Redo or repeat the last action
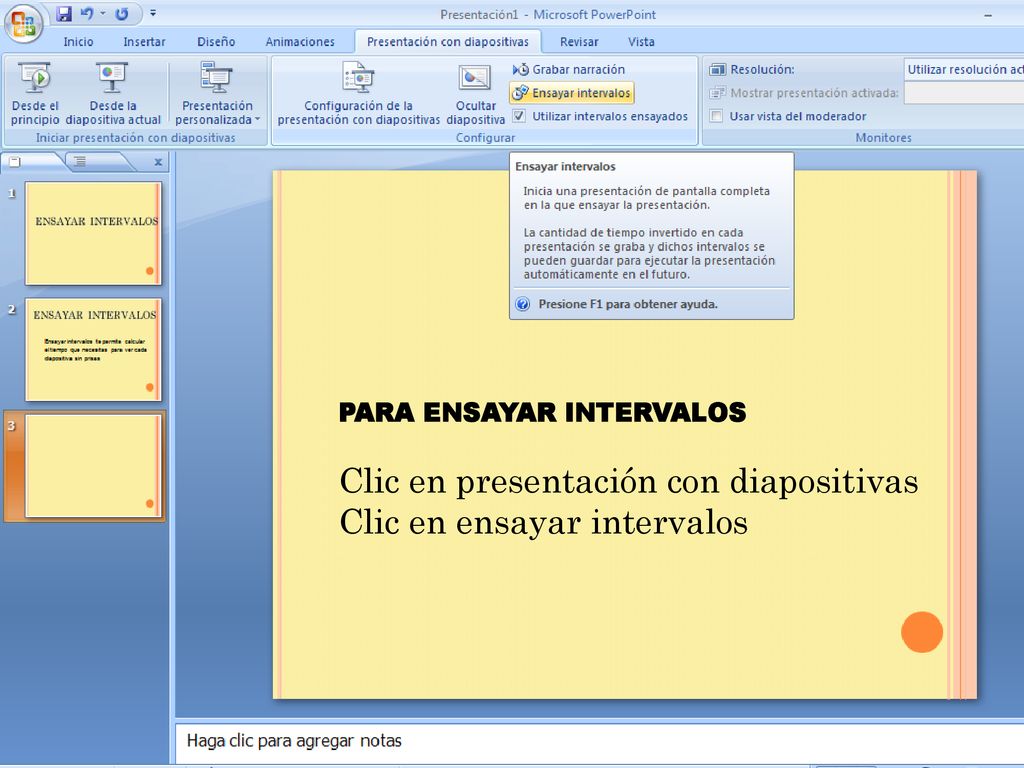Viewport: 1024px width, 768px height. coord(121,14)
